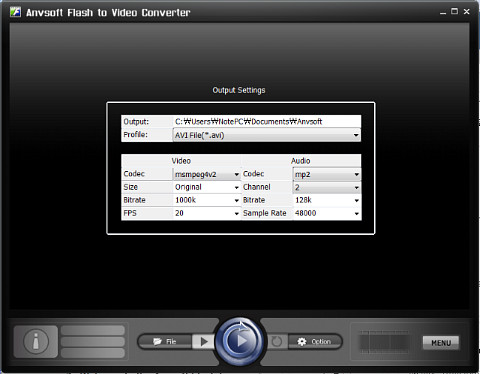Viewport: 480px width, 374px height.
Task: Click the info icon in bottom panel
Action: pos(36,341)
